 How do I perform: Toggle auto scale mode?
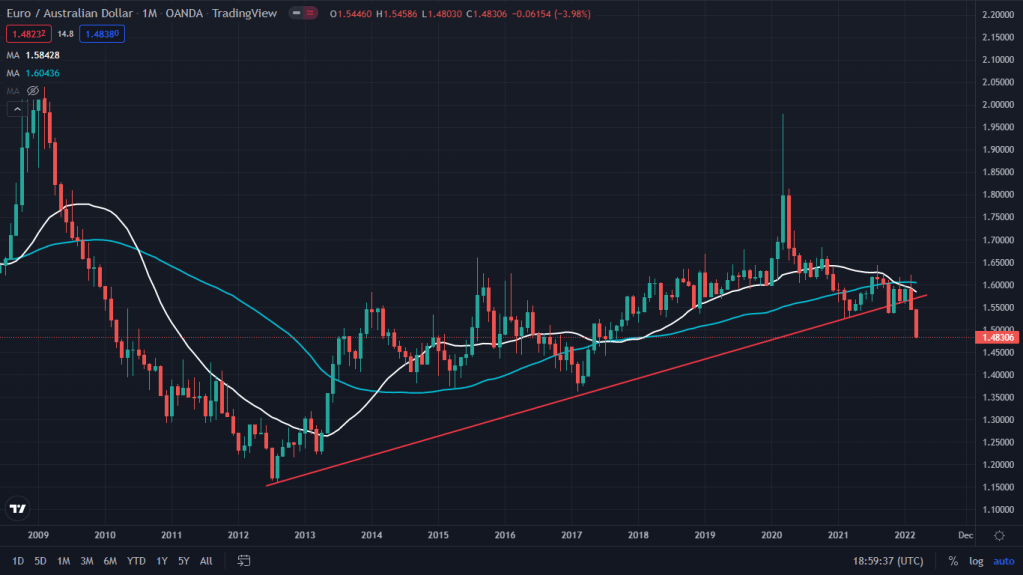coord(1002,561)
